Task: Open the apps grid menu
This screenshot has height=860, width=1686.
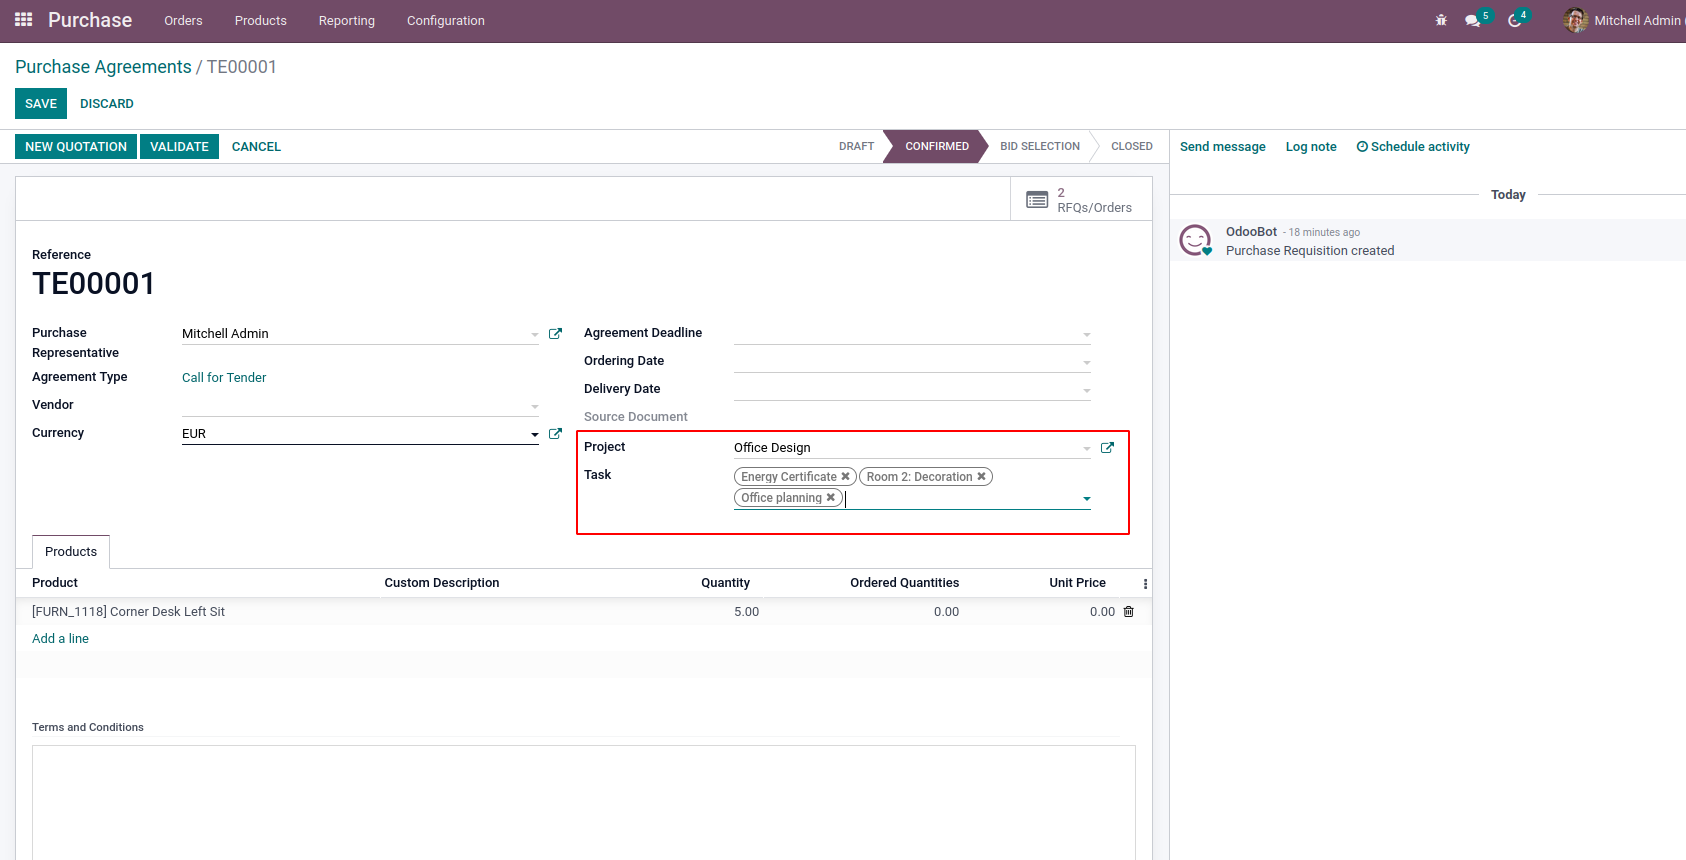Action: click(x=24, y=20)
